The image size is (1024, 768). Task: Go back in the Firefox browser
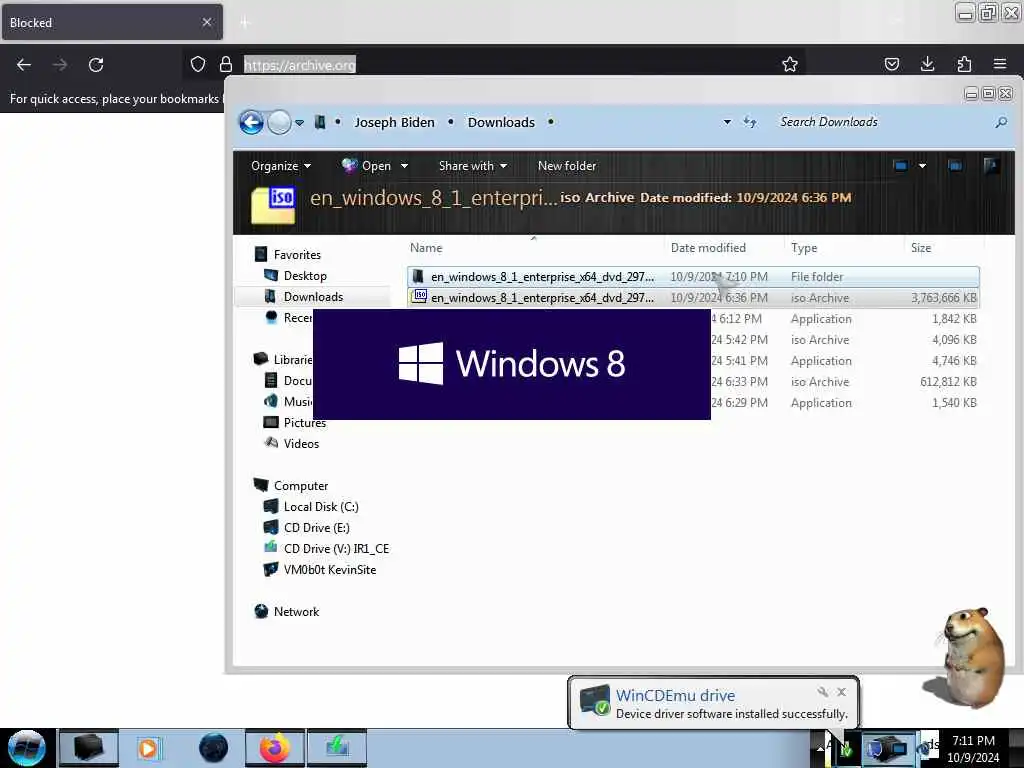tap(24, 65)
